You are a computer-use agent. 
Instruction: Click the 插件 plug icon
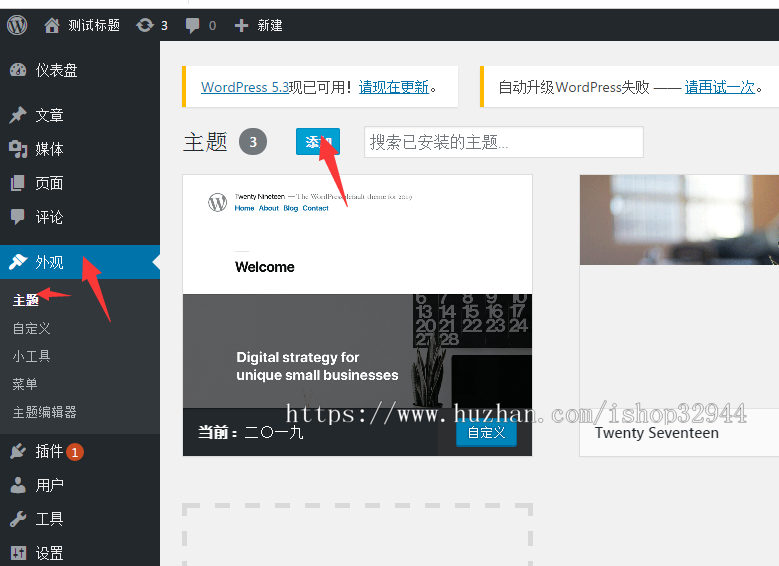18,451
